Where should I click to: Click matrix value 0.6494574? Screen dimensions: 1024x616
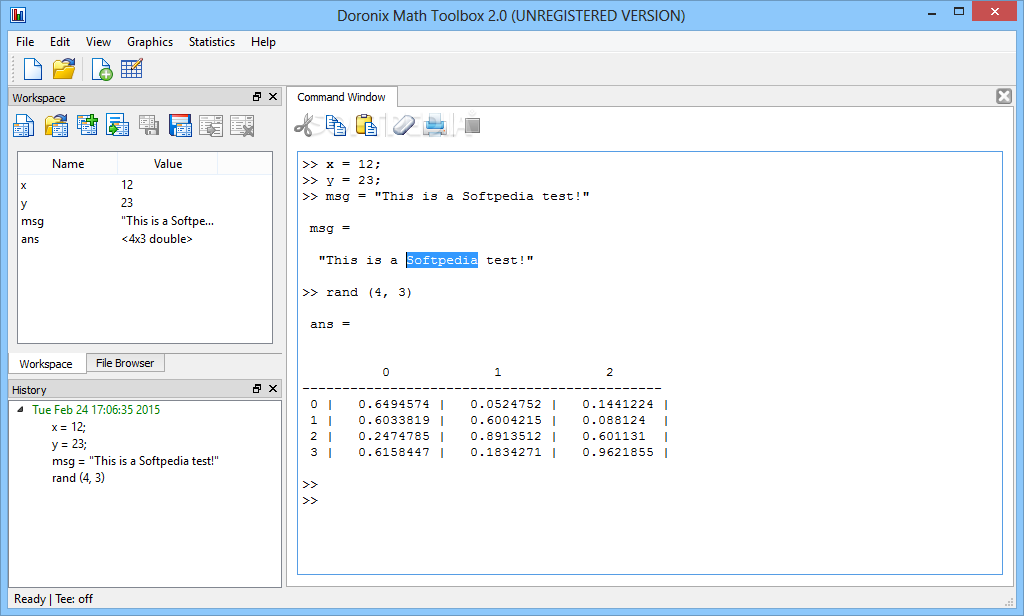[394, 404]
